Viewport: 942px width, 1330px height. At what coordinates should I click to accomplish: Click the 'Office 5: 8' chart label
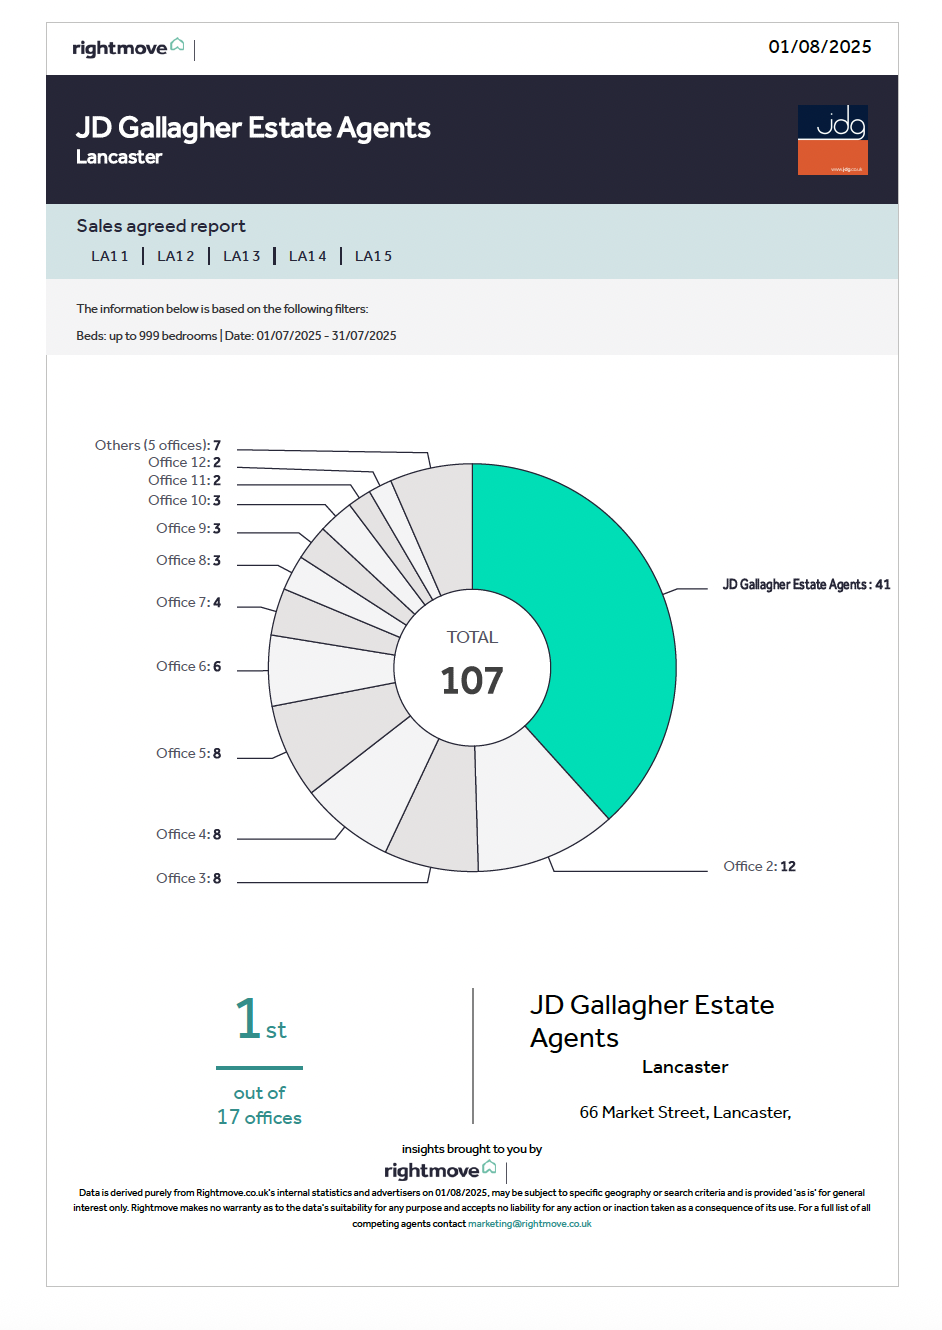point(189,753)
